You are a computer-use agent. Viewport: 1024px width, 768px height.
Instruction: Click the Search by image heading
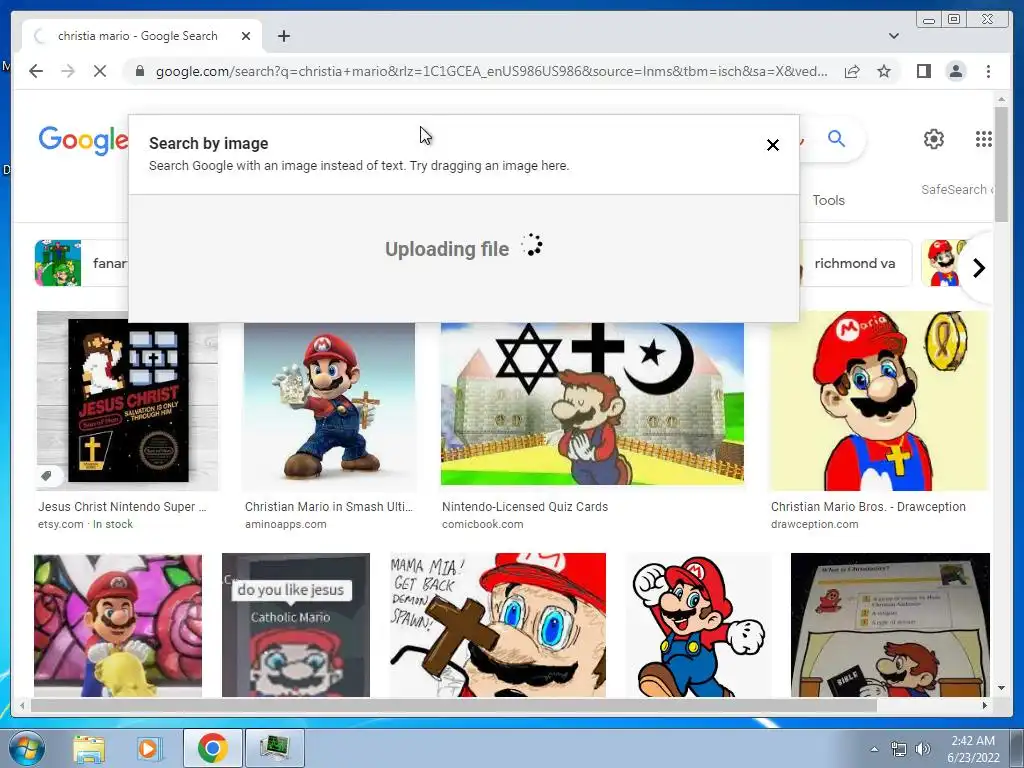[208, 144]
